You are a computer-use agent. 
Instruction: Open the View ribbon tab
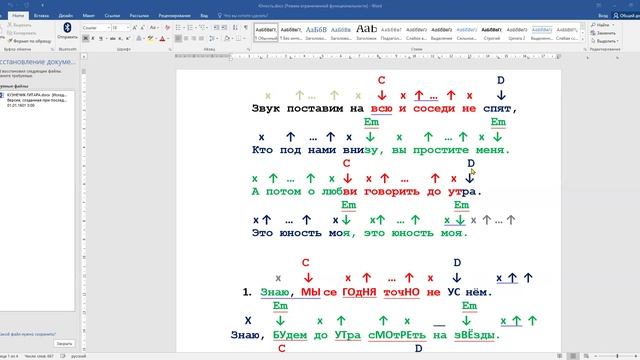coord(204,16)
